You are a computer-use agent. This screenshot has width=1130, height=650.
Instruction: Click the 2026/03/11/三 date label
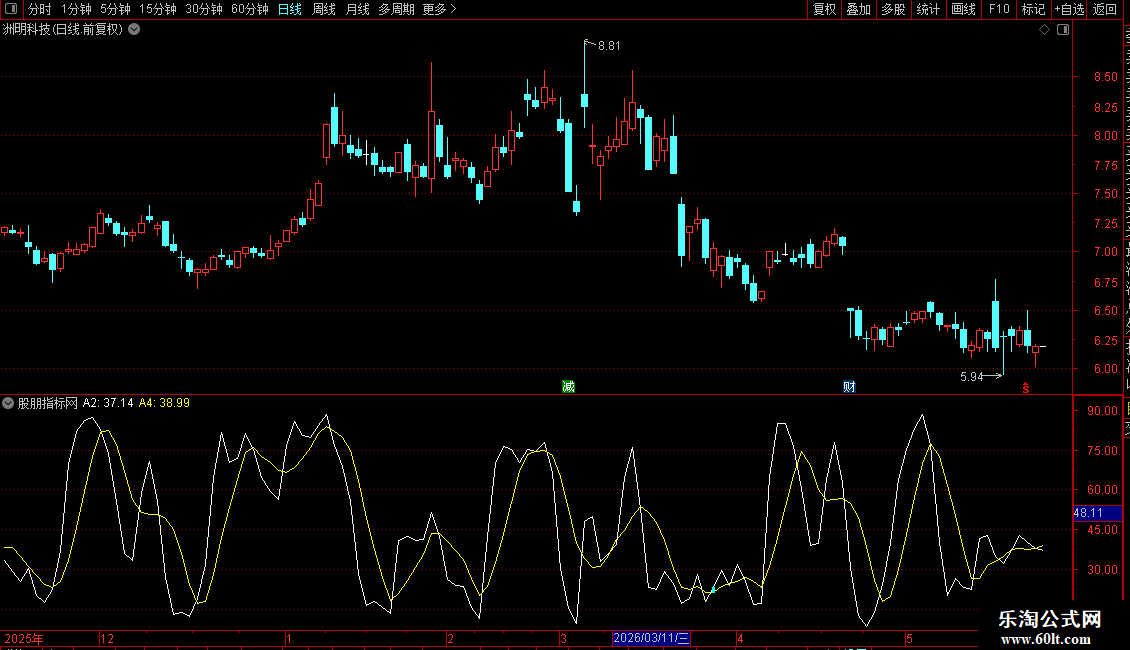[651, 638]
